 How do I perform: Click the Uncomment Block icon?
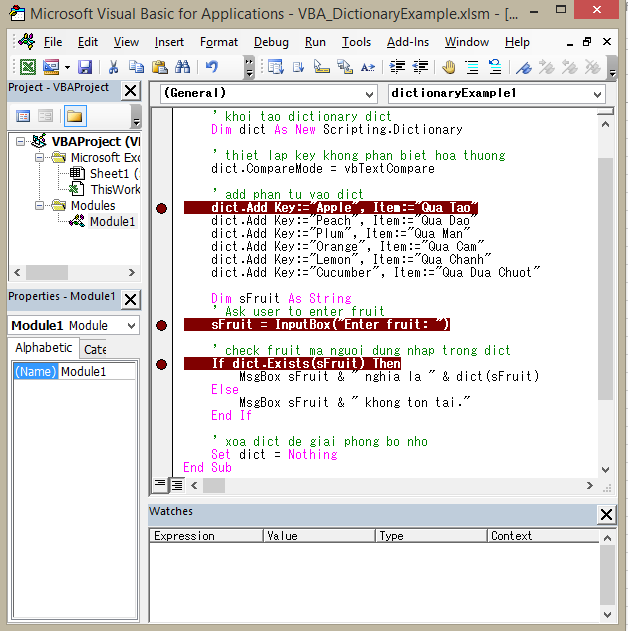point(495,67)
